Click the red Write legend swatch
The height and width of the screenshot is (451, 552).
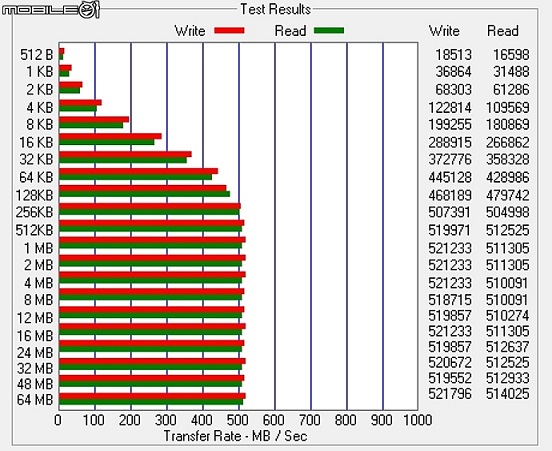pyautogui.click(x=229, y=31)
